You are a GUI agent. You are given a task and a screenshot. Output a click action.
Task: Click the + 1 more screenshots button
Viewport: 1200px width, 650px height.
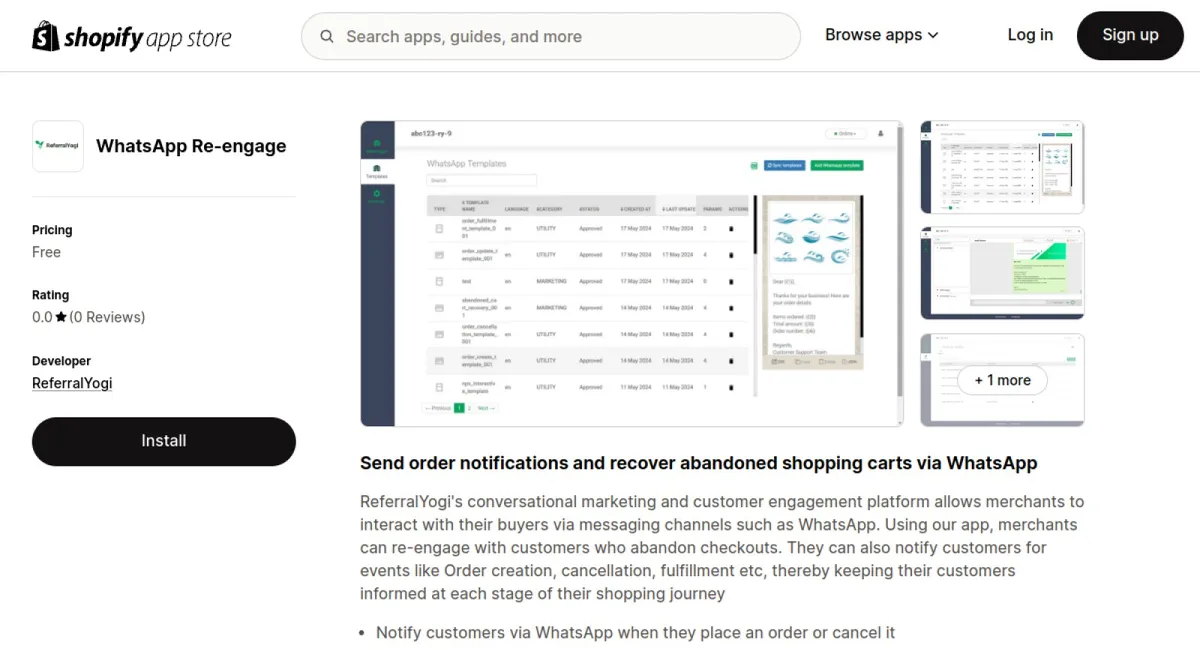click(1002, 380)
